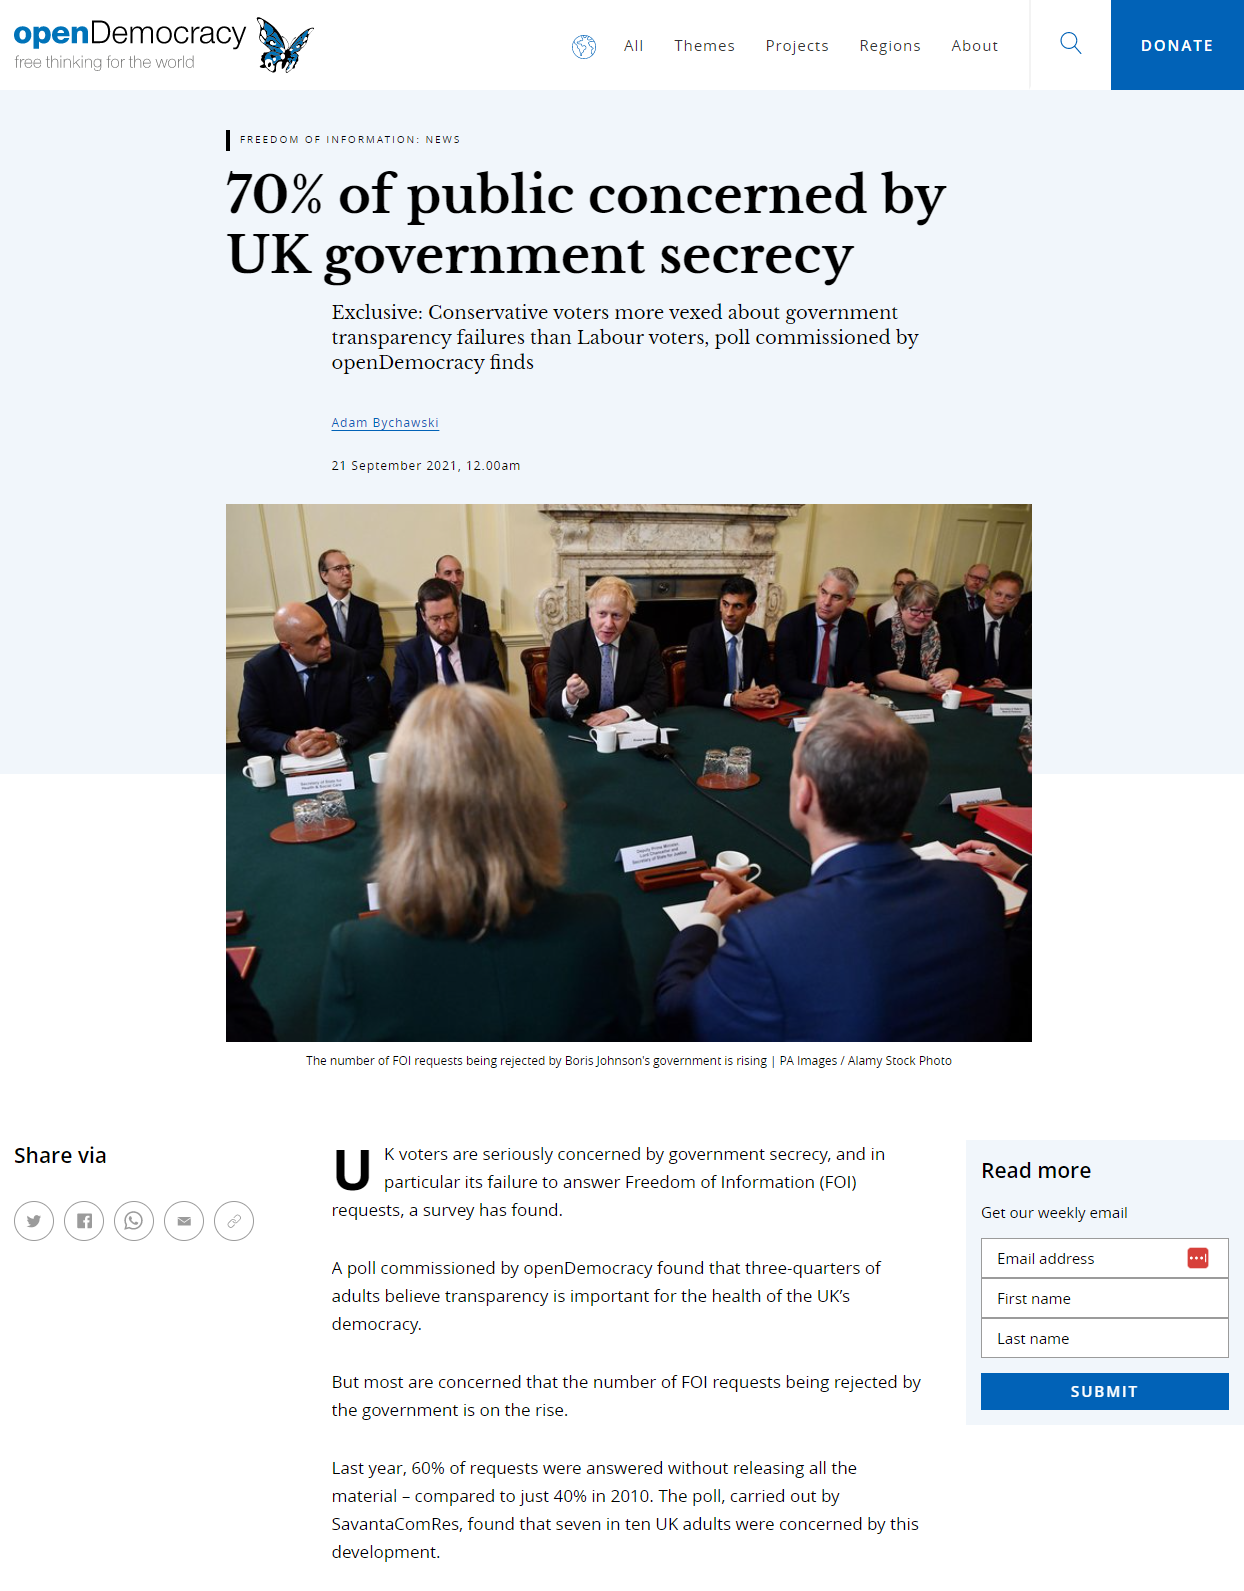
Task: Share article via WhatsApp icon
Action: click(134, 1221)
